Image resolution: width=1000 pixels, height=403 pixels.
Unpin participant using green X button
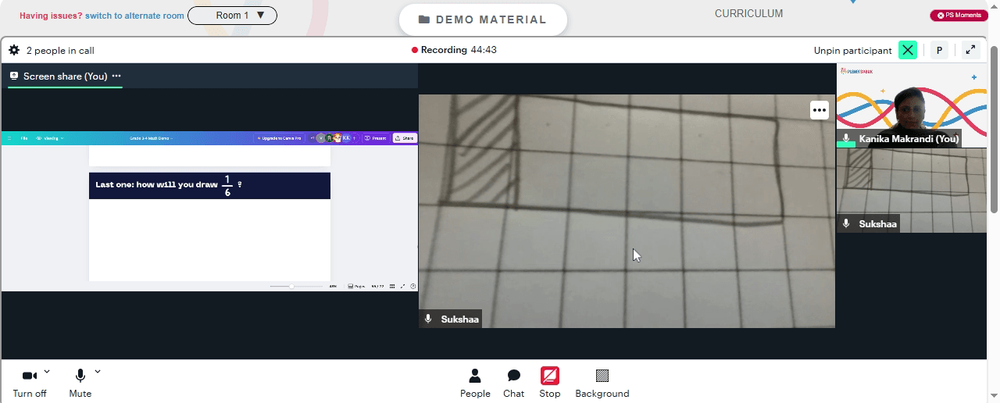(x=908, y=50)
